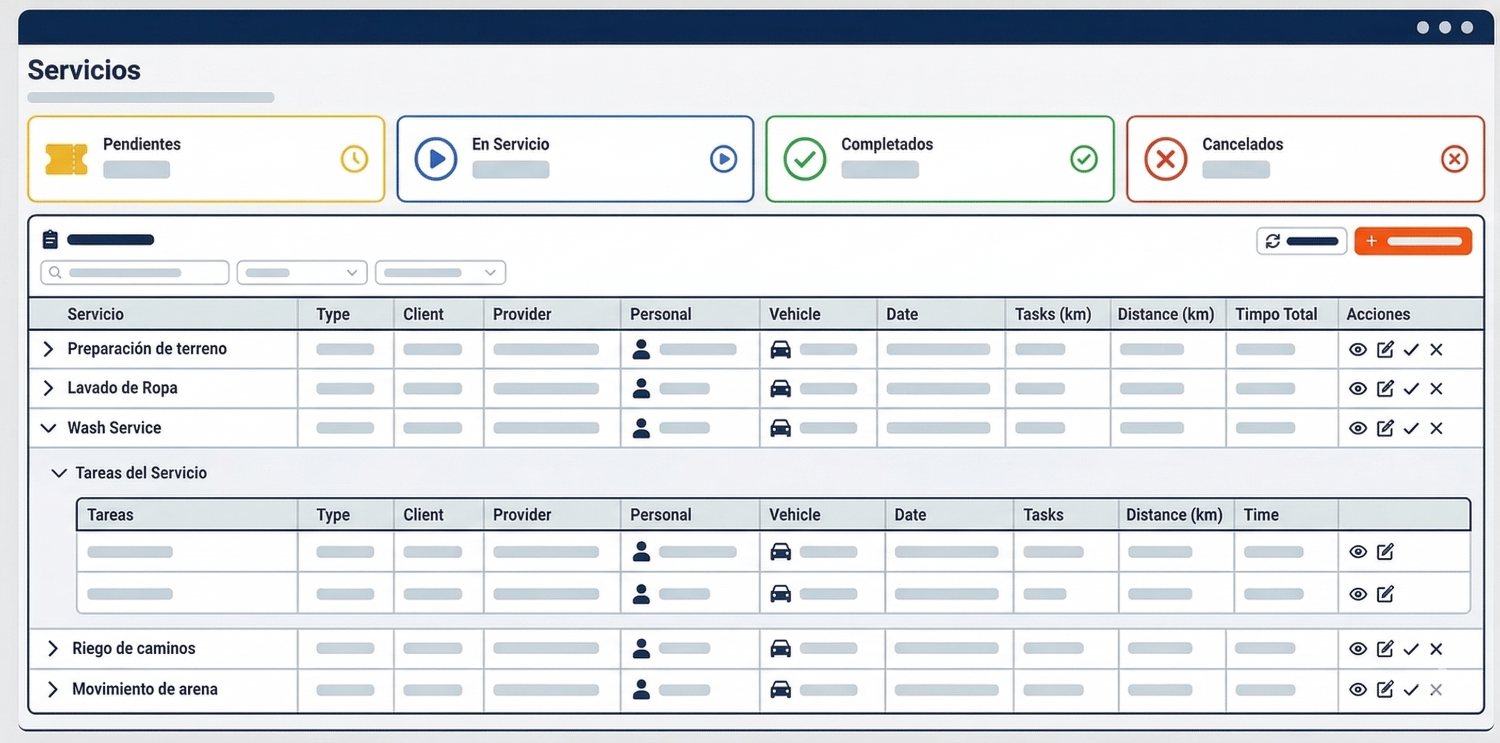Viewport: 1500px width, 743px height.
Task: Expand the Riego de caminos row
Action: click(x=53, y=649)
